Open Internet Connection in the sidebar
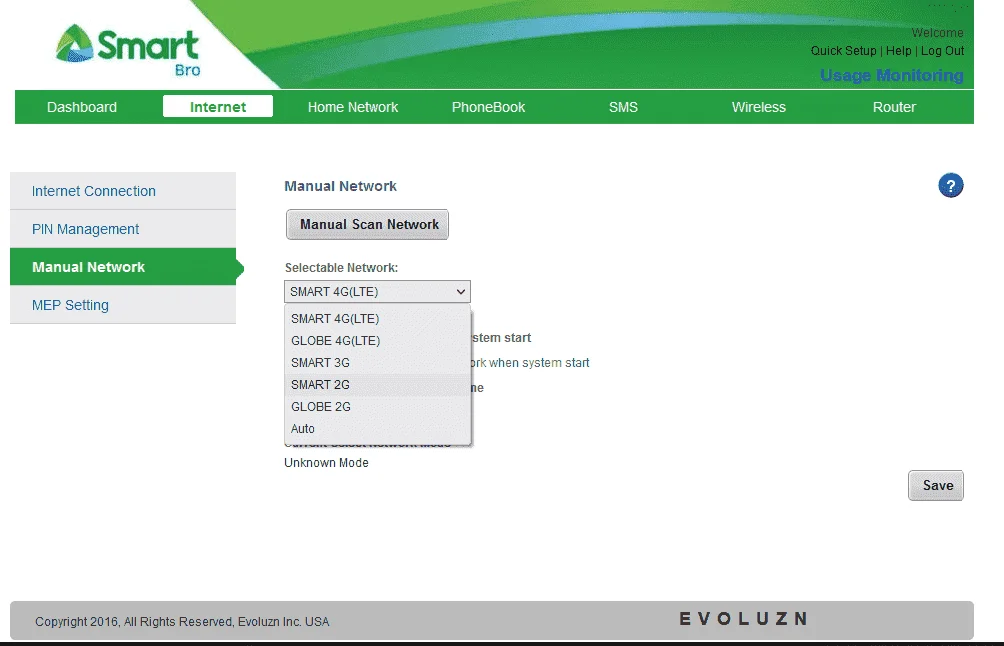The image size is (1004, 646). 123,191
